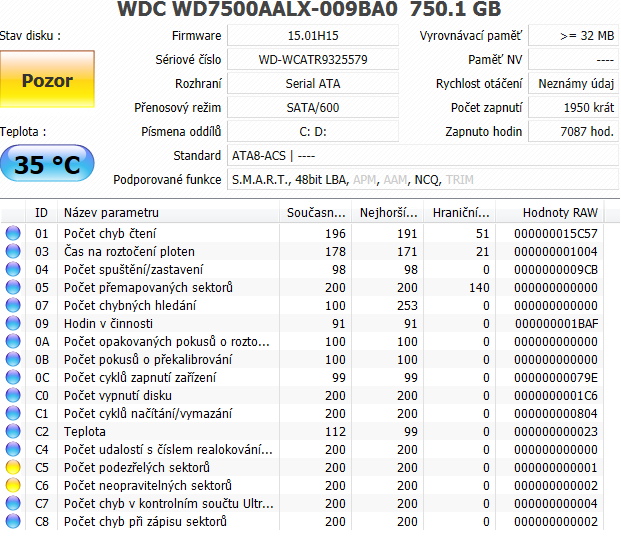621x540 pixels.
Task: Select the row named Hodin v činnosti
Action: (x=303, y=323)
